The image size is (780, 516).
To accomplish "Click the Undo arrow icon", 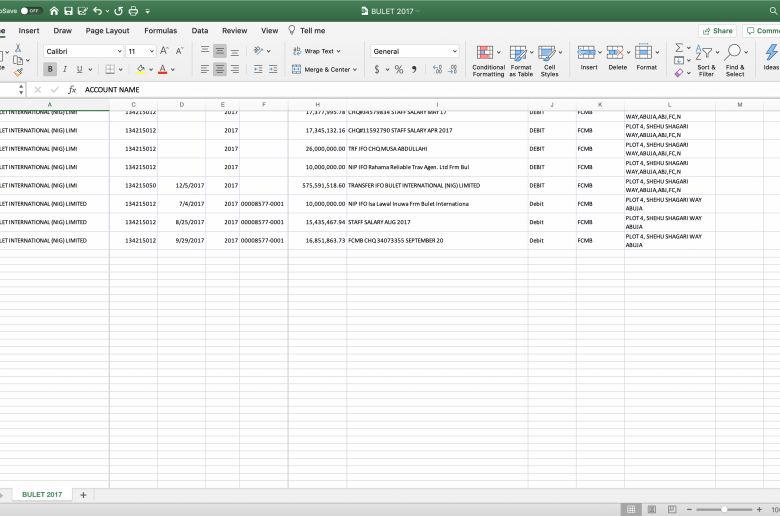I will (x=98, y=10).
